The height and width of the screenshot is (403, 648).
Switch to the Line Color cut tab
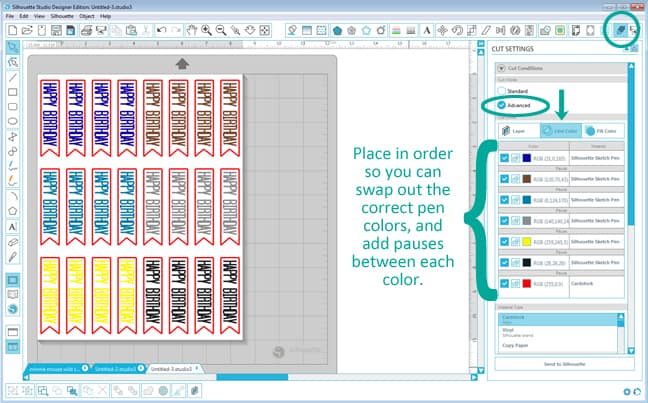561,131
